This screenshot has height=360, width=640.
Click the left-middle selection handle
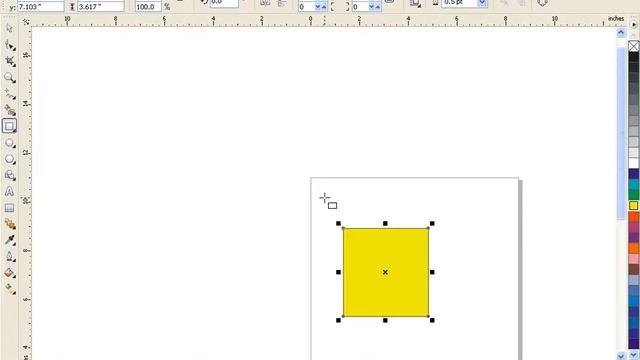pyautogui.click(x=338, y=272)
